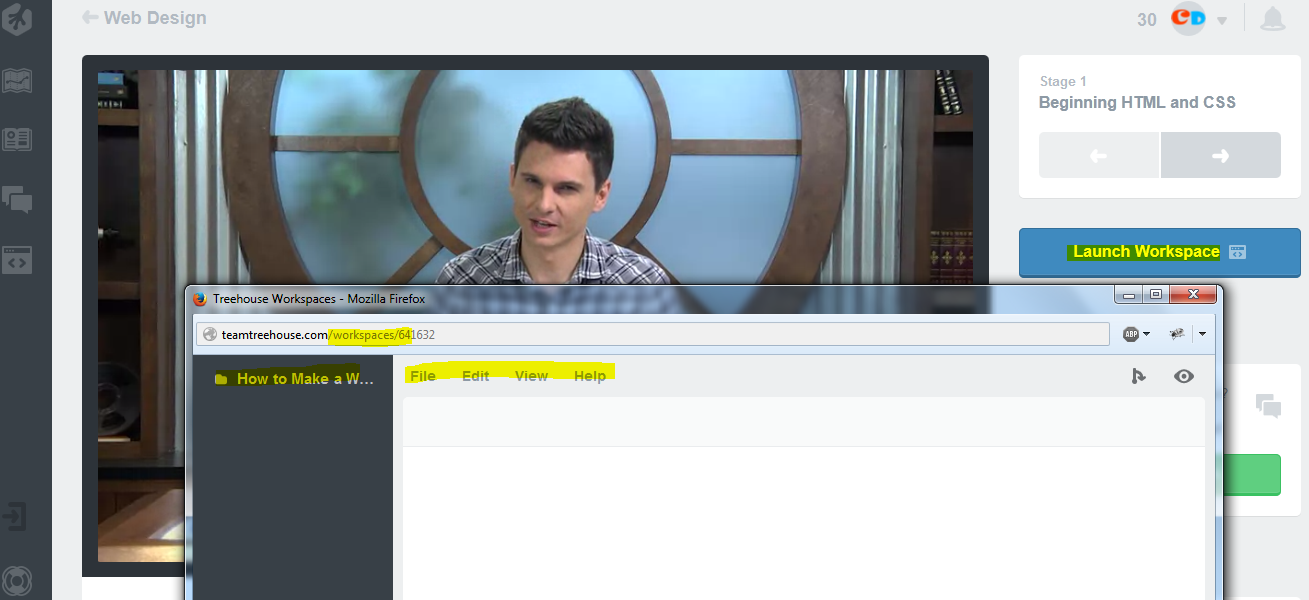
Task: Open the Workspaces code-window icon in sidebar
Action: tap(17, 259)
